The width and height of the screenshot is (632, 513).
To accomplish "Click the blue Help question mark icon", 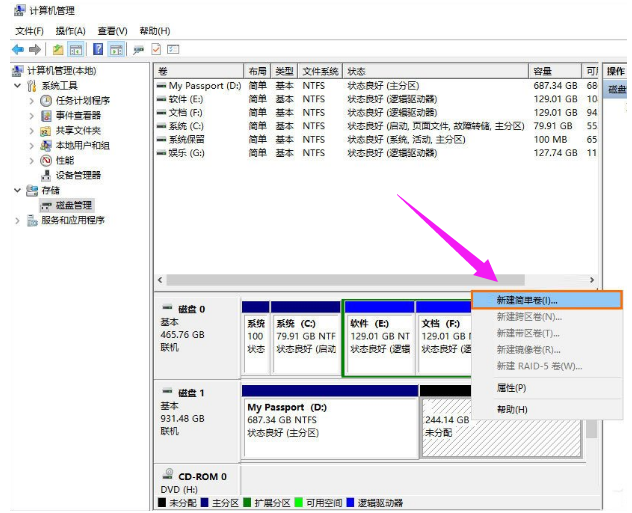I will point(99,49).
